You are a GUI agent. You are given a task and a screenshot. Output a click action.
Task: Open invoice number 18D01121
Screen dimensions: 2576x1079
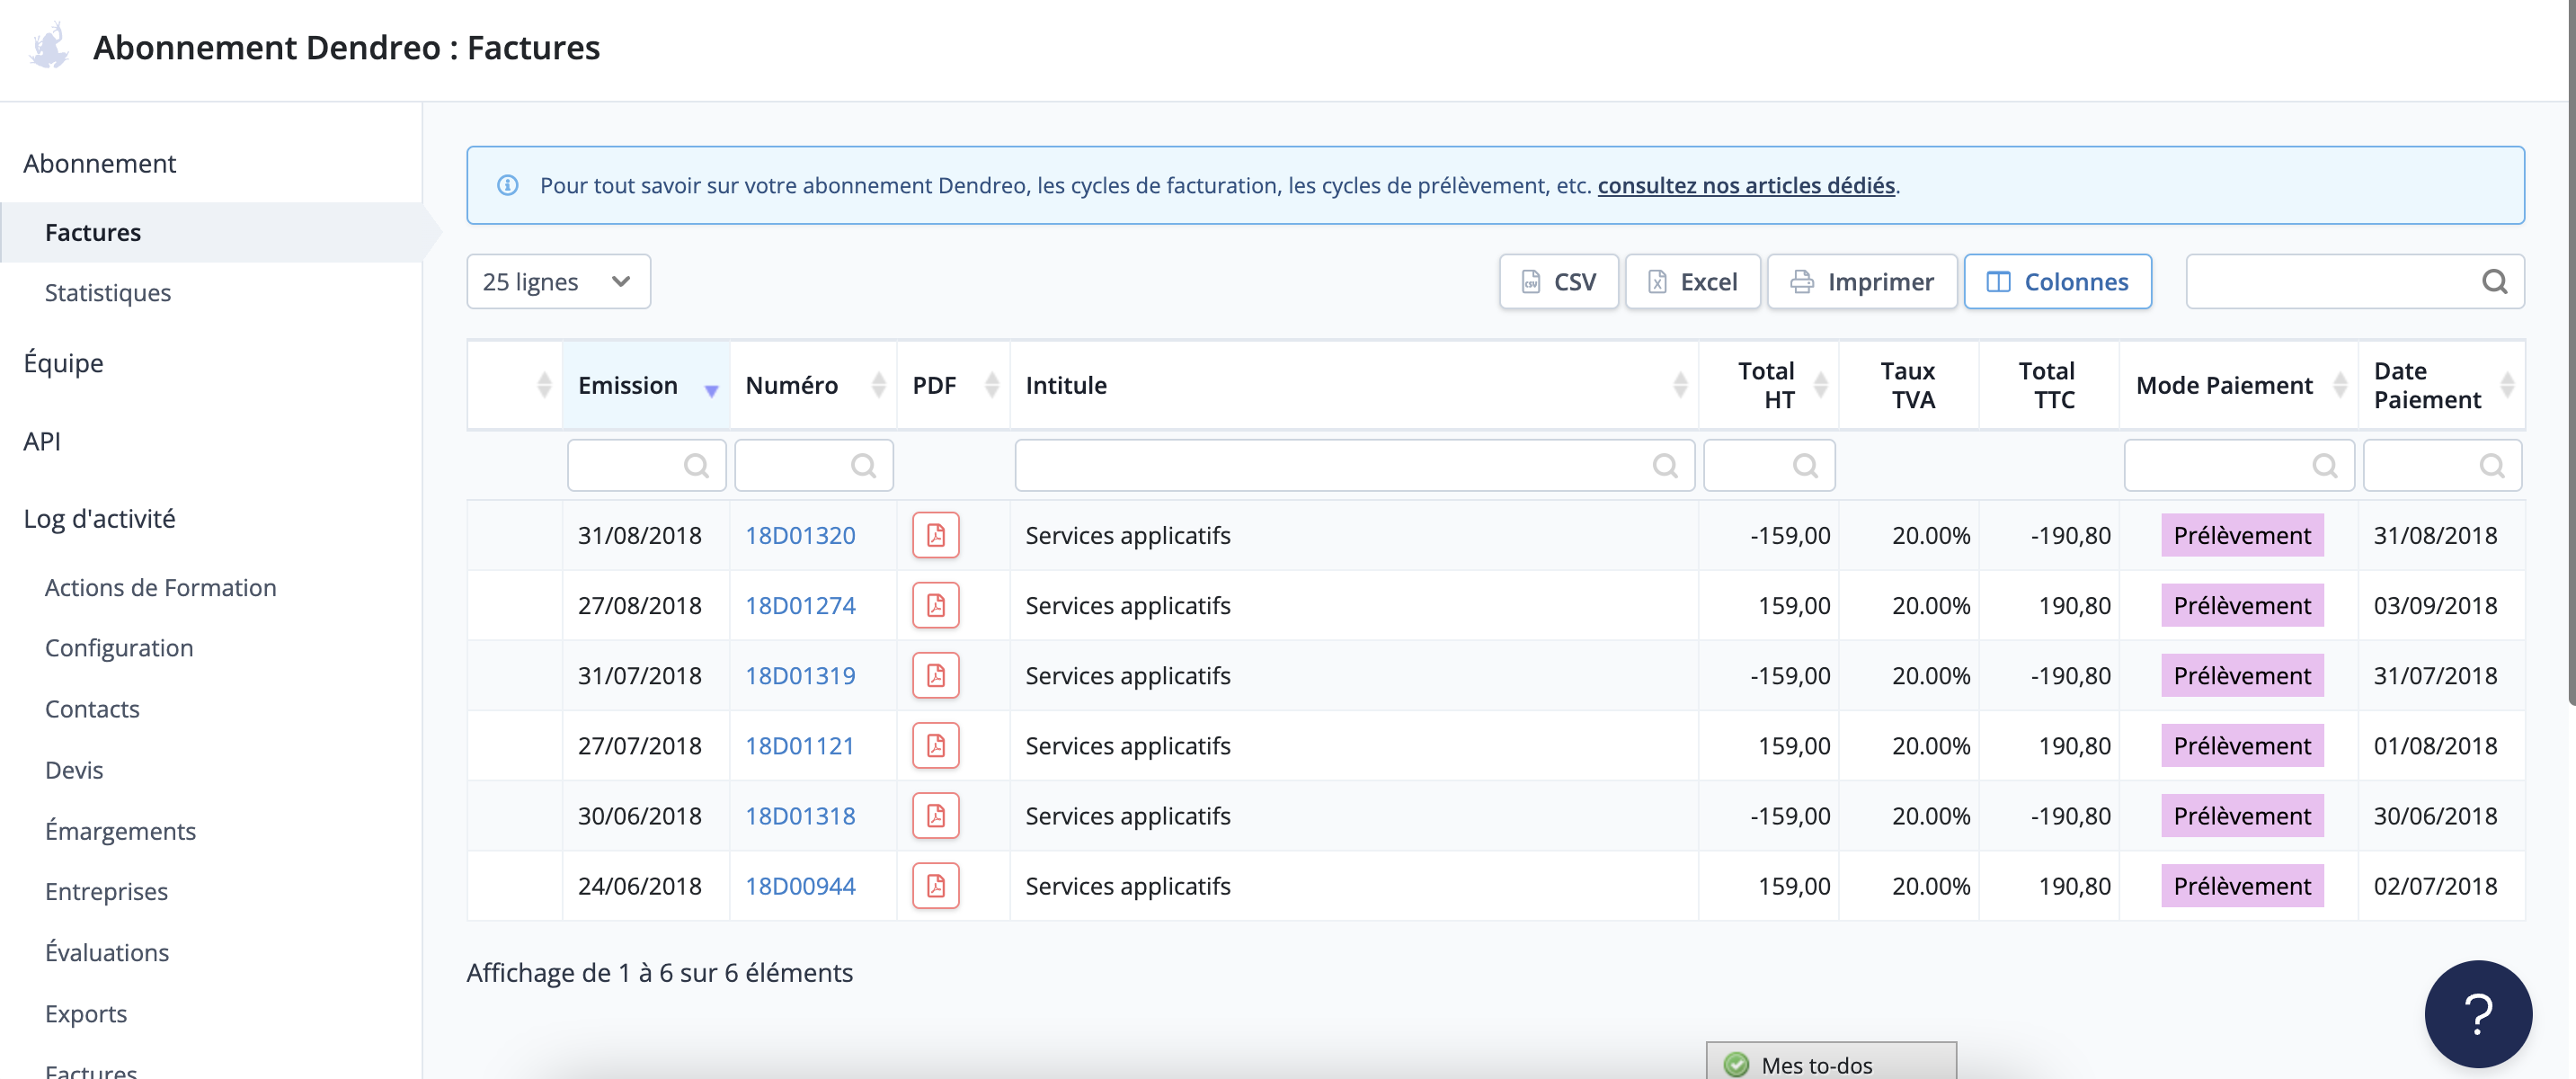click(x=800, y=745)
